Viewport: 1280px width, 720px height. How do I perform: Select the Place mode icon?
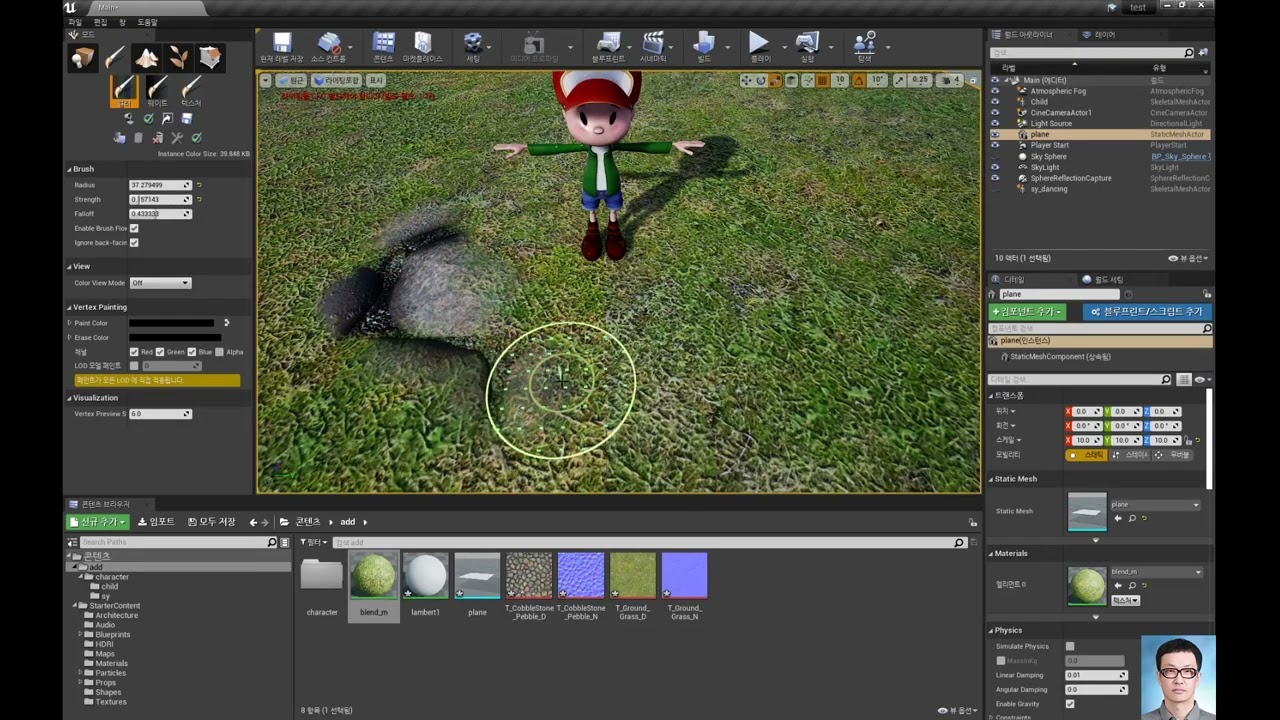(83, 57)
